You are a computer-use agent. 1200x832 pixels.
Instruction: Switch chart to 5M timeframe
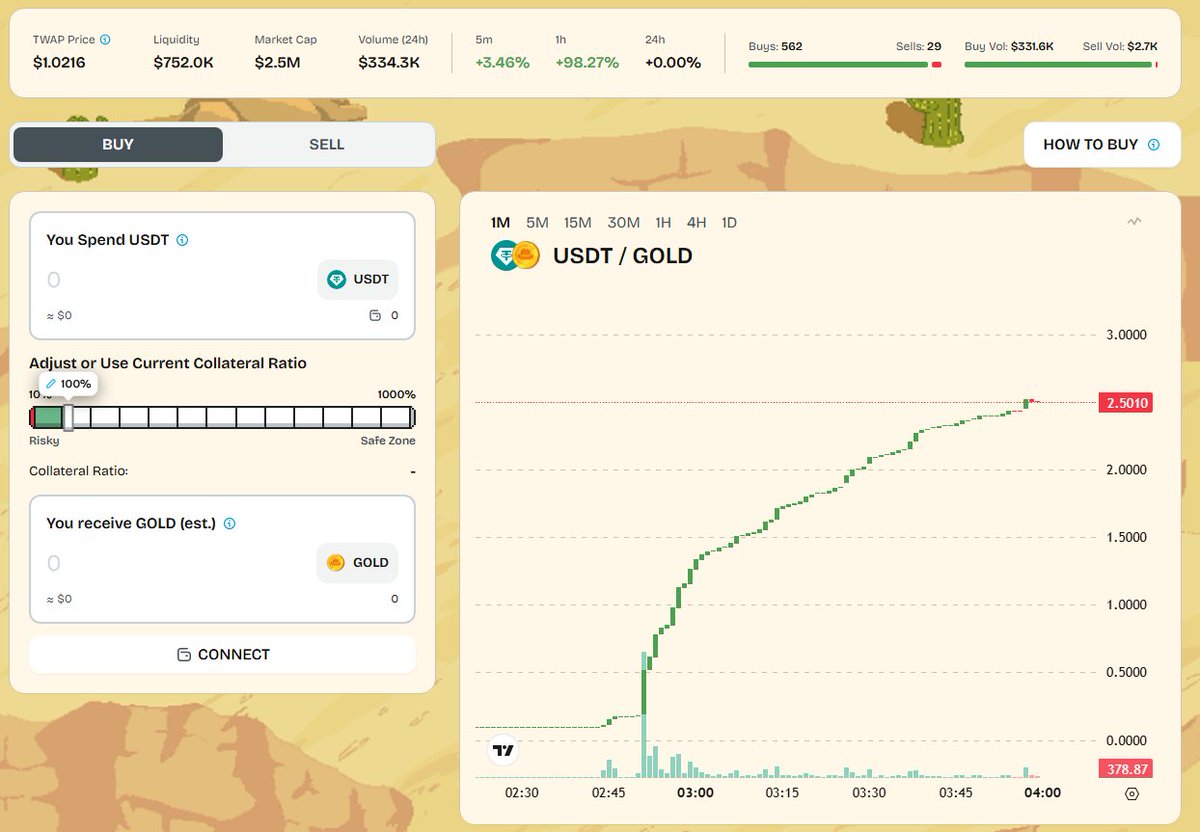tap(537, 222)
